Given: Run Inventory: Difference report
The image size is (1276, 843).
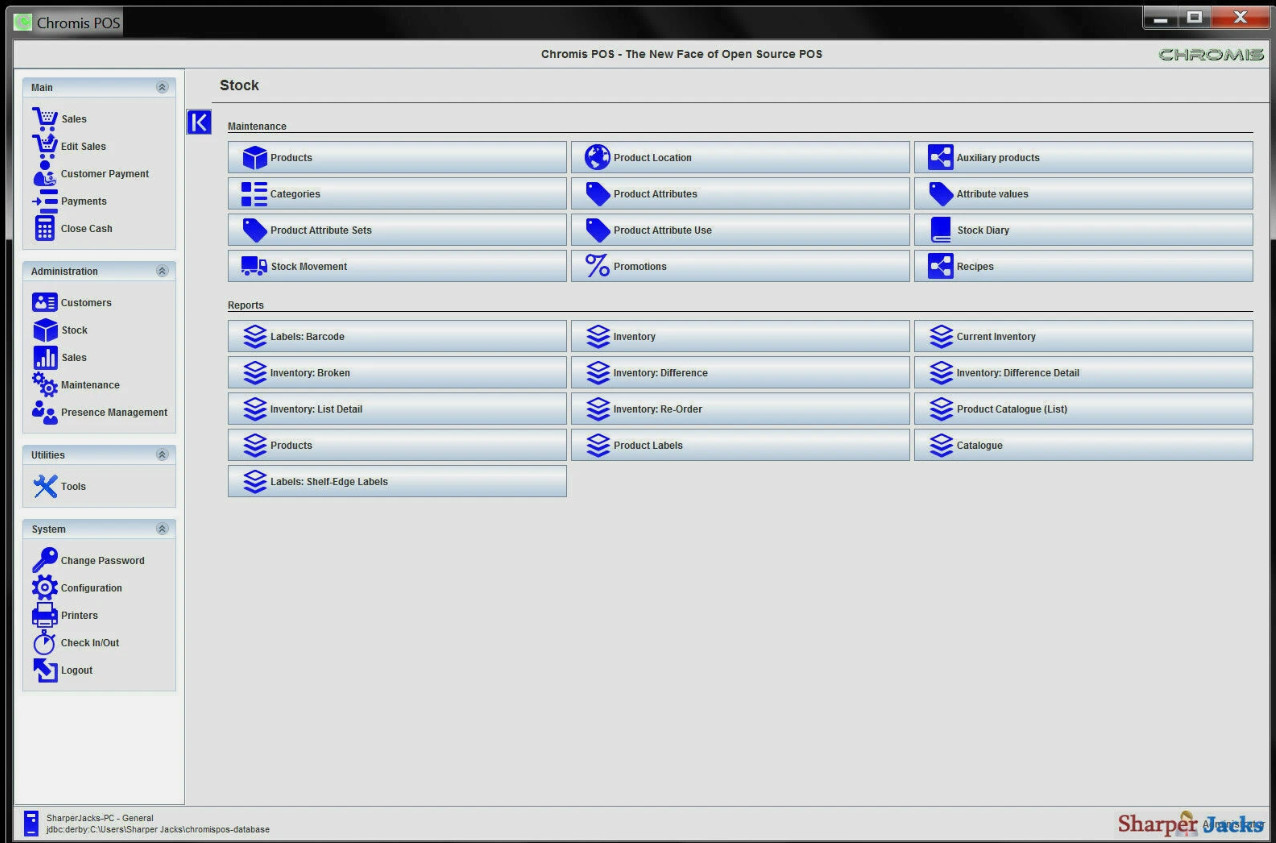Looking at the screenshot, I should tap(741, 373).
